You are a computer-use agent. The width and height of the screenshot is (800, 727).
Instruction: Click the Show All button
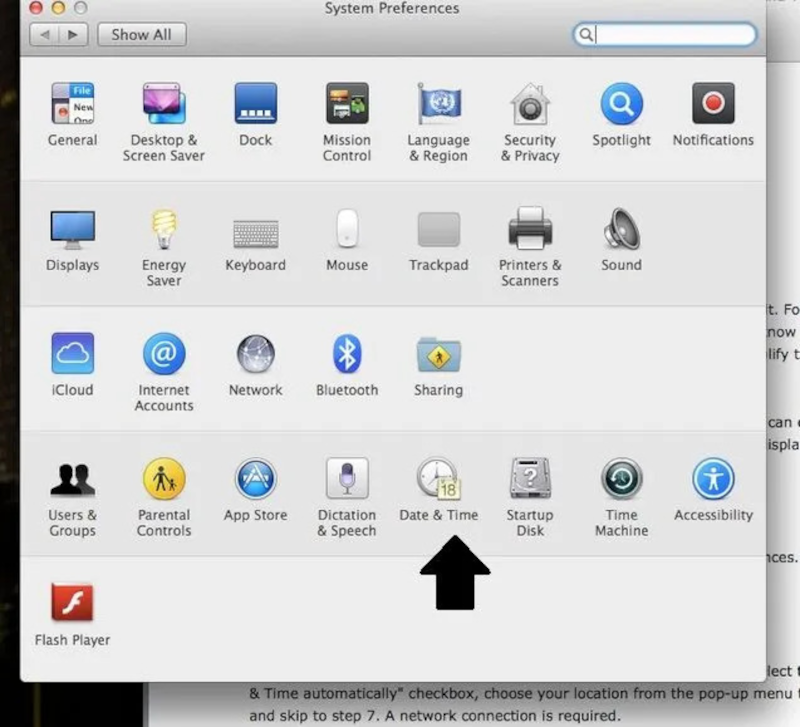(x=142, y=34)
